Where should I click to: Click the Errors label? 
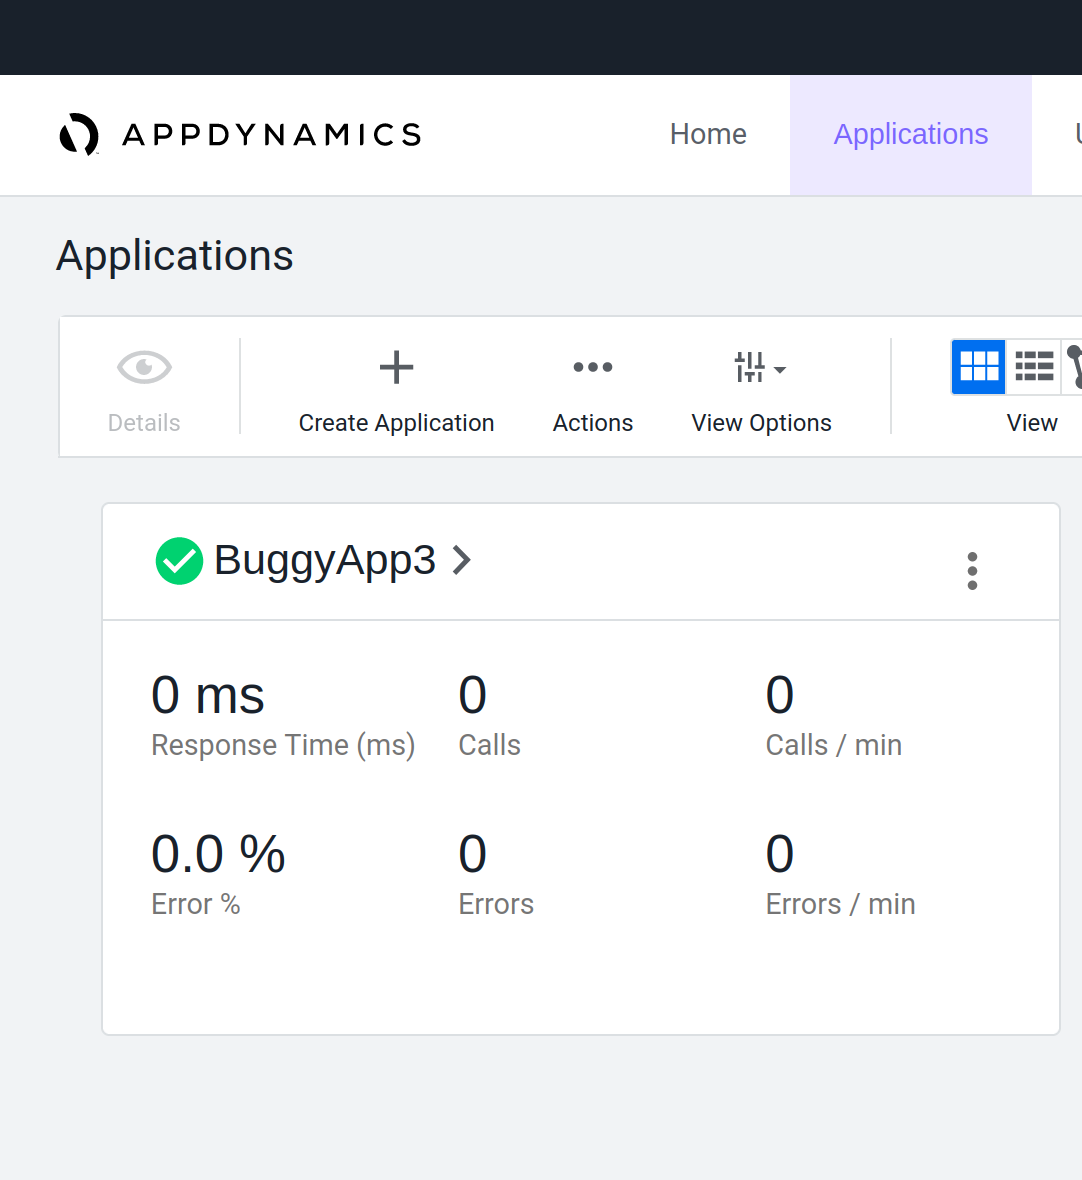coord(496,904)
